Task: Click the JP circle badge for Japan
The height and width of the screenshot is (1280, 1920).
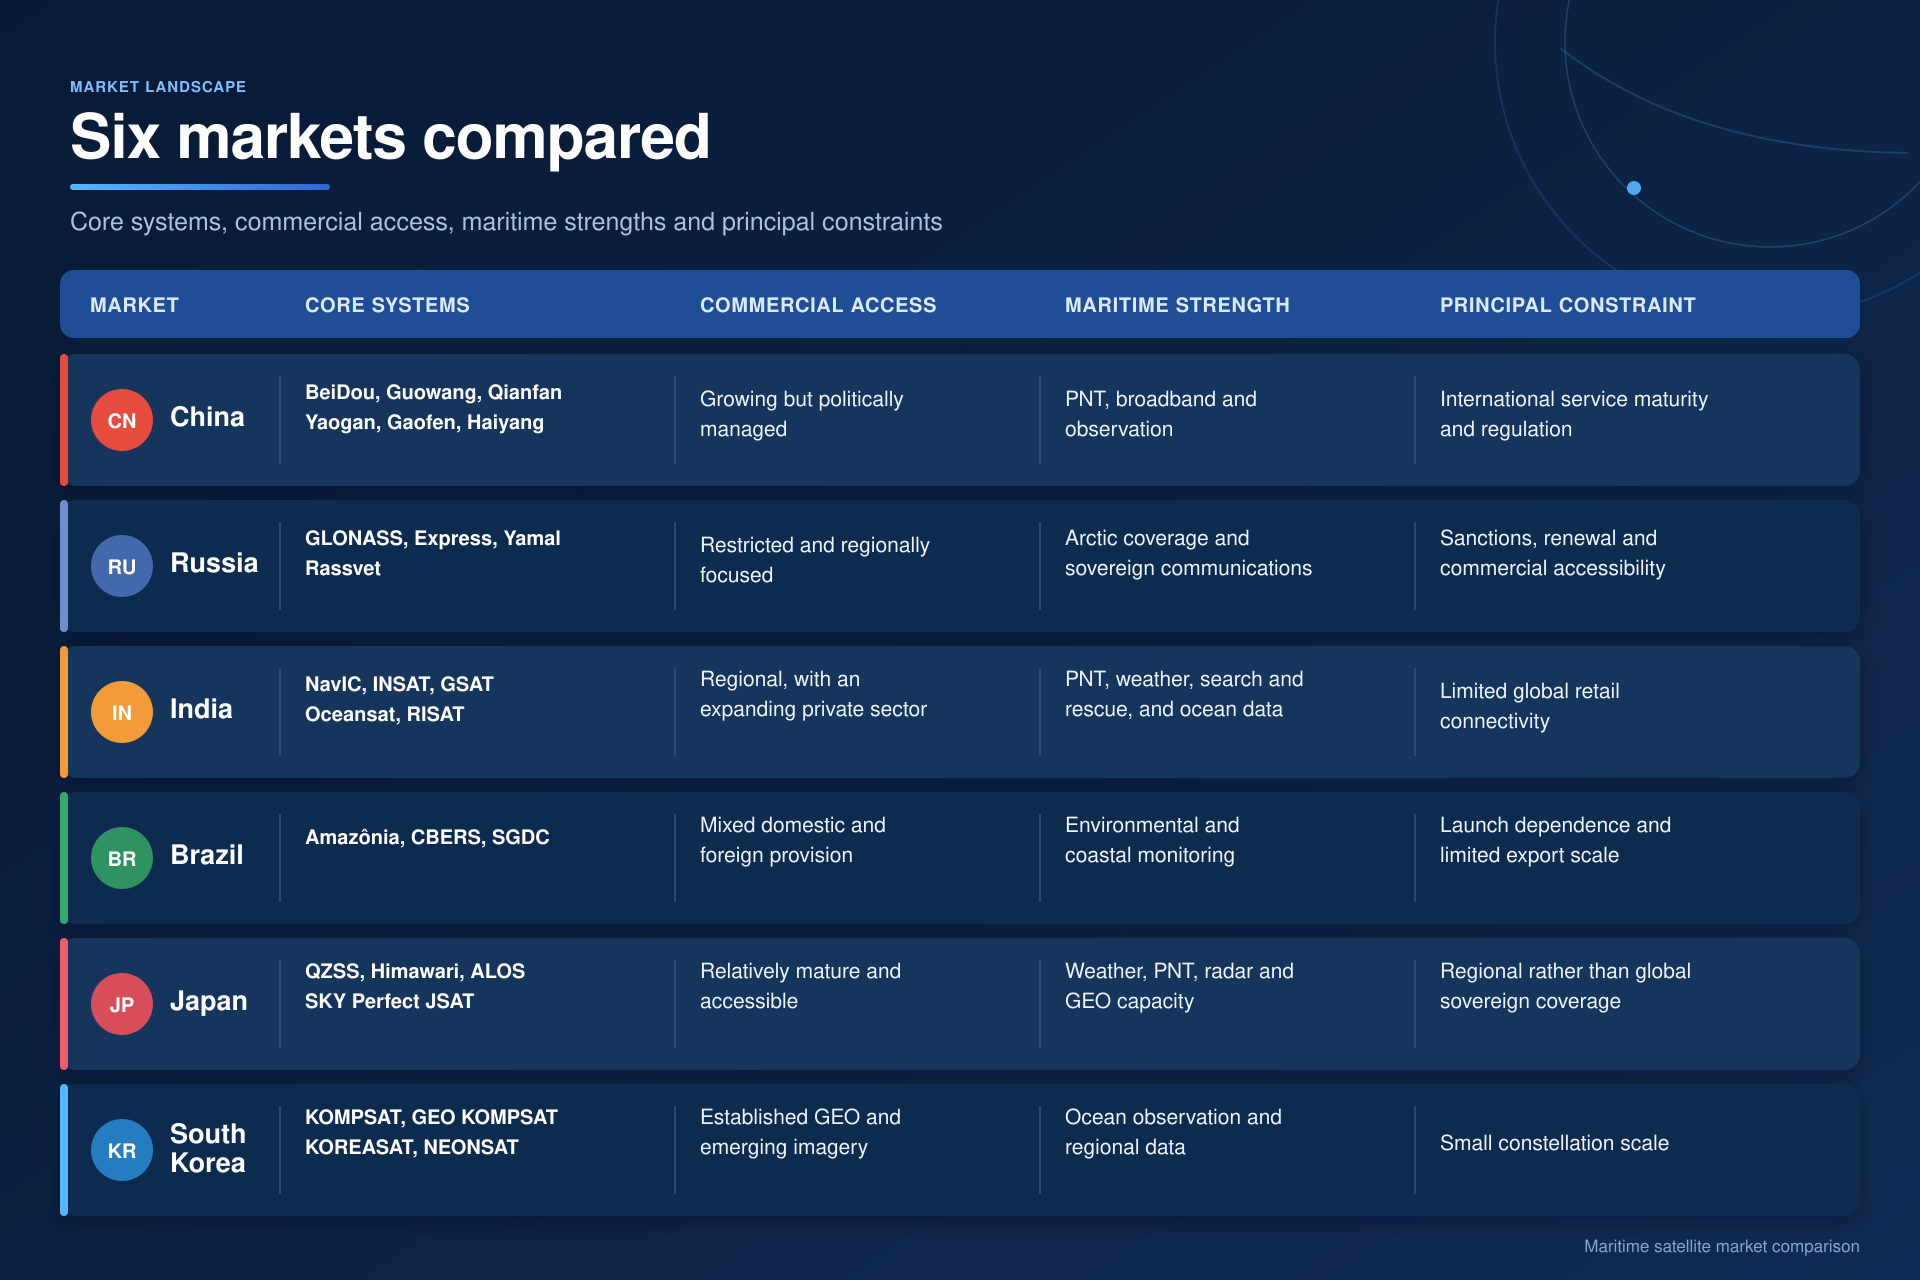Action: [122, 1004]
